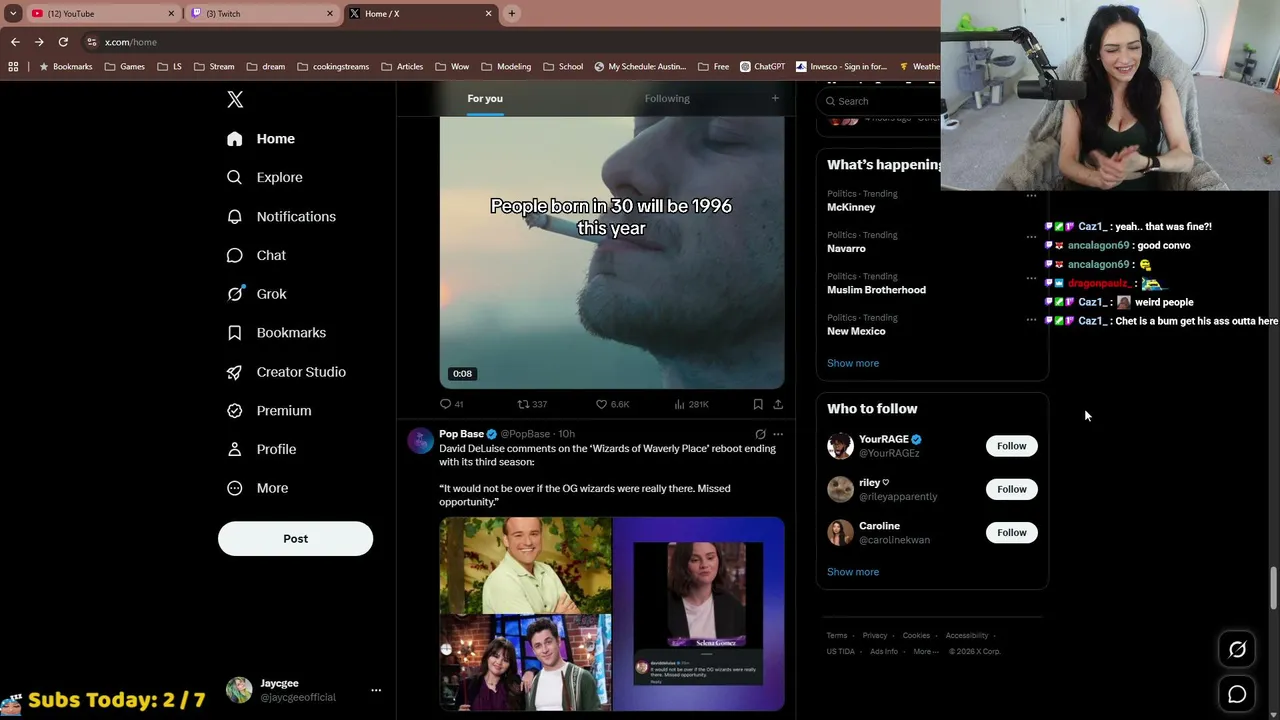
Task: Open Explore from the sidebar
Action: [x=265, y=177]
